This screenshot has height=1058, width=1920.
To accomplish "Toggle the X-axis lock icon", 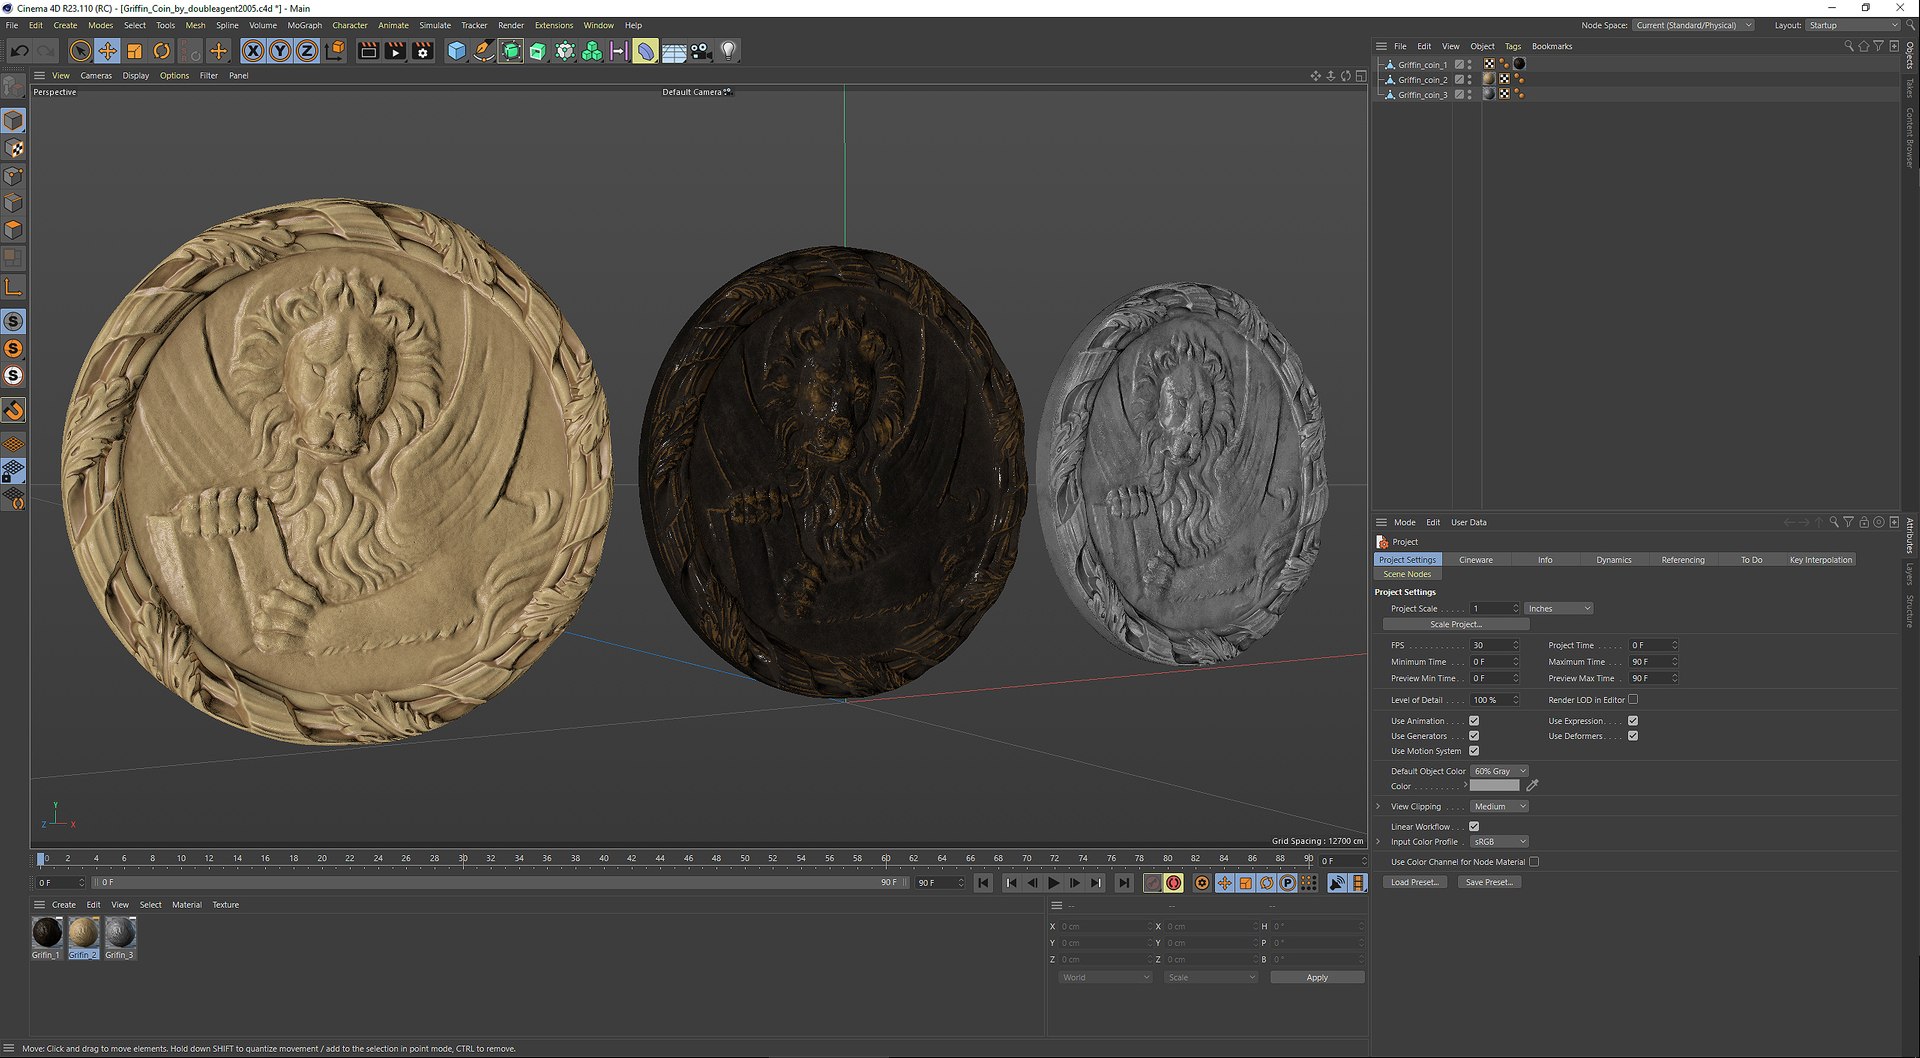I will (x=253, y=51).
